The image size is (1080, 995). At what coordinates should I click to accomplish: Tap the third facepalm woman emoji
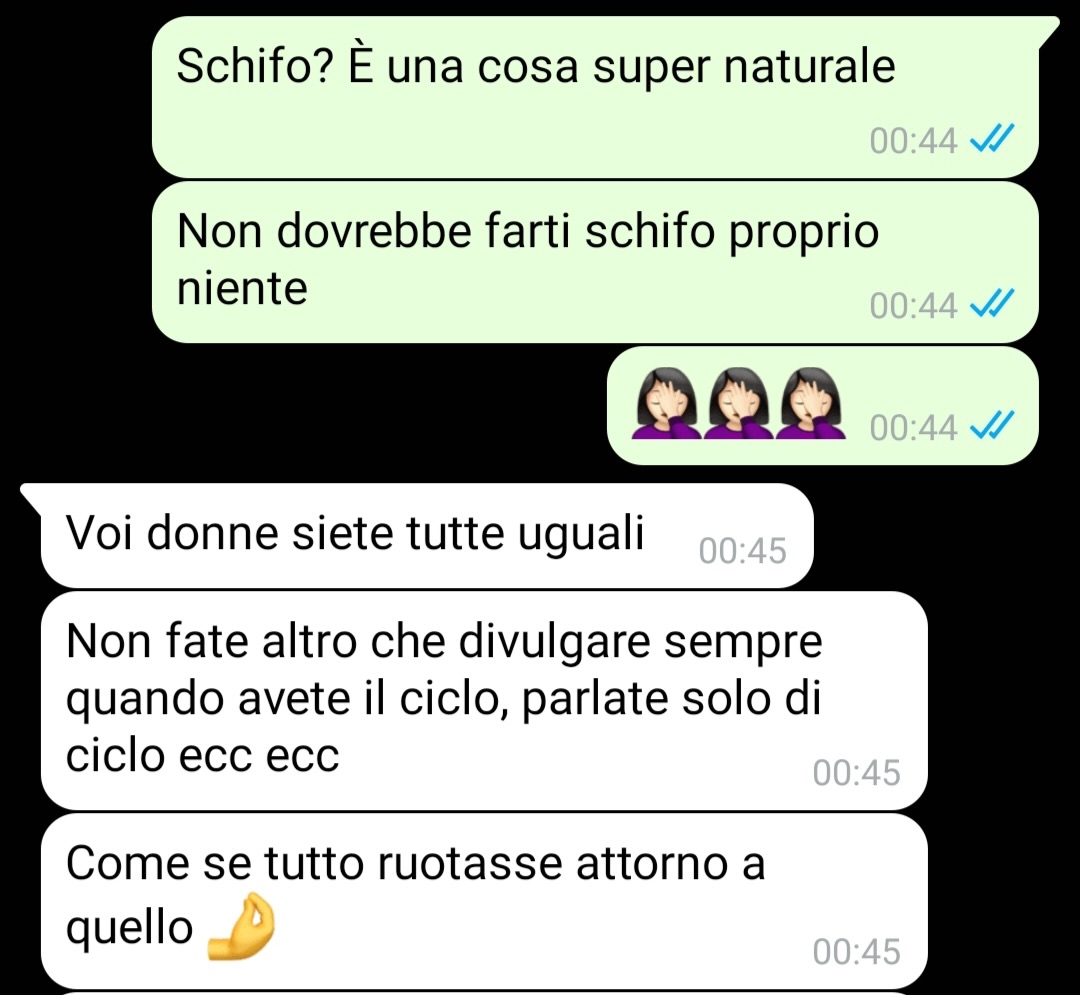[x=811, y=404]
